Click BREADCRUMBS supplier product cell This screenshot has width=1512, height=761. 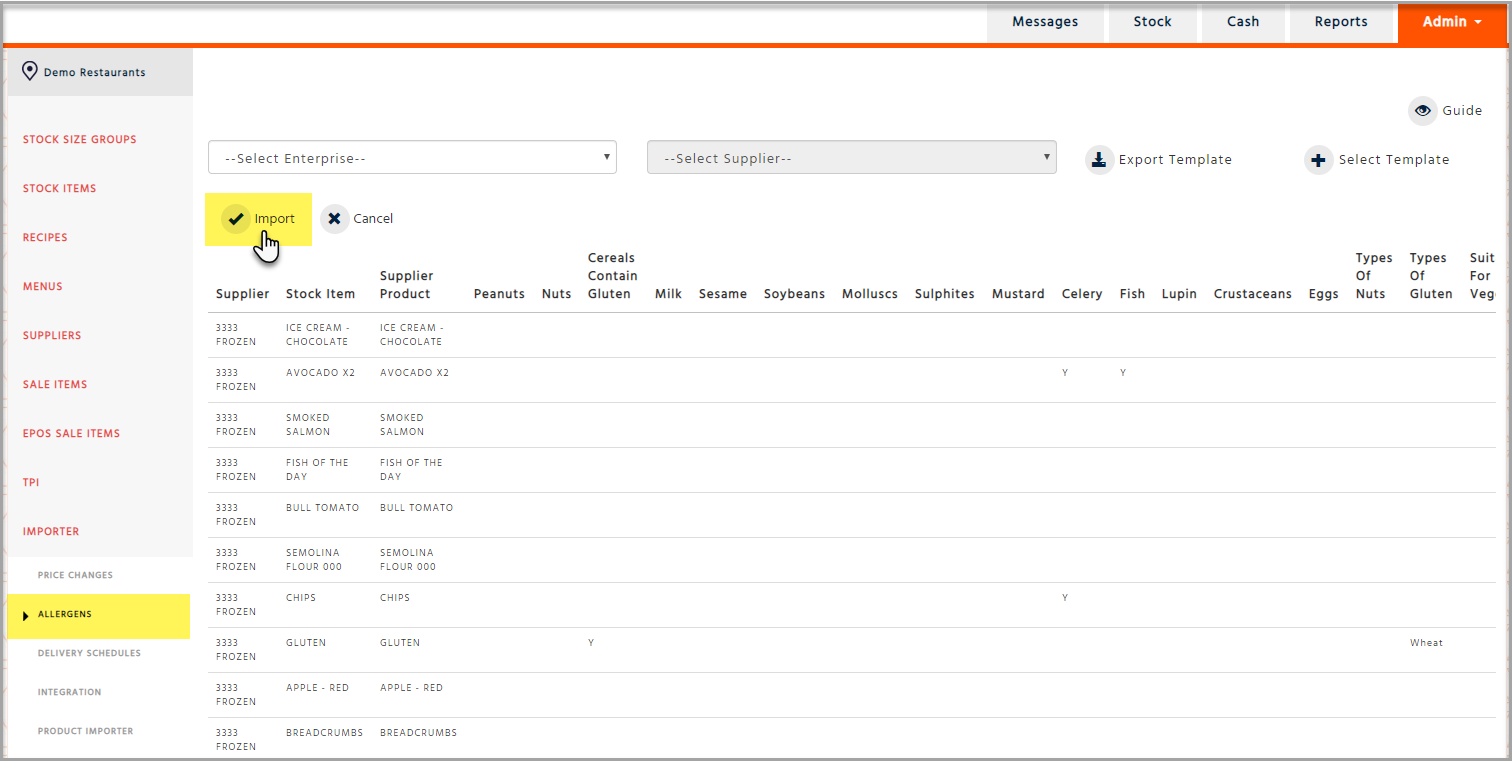pyautogui.click(x=418, y=733)
